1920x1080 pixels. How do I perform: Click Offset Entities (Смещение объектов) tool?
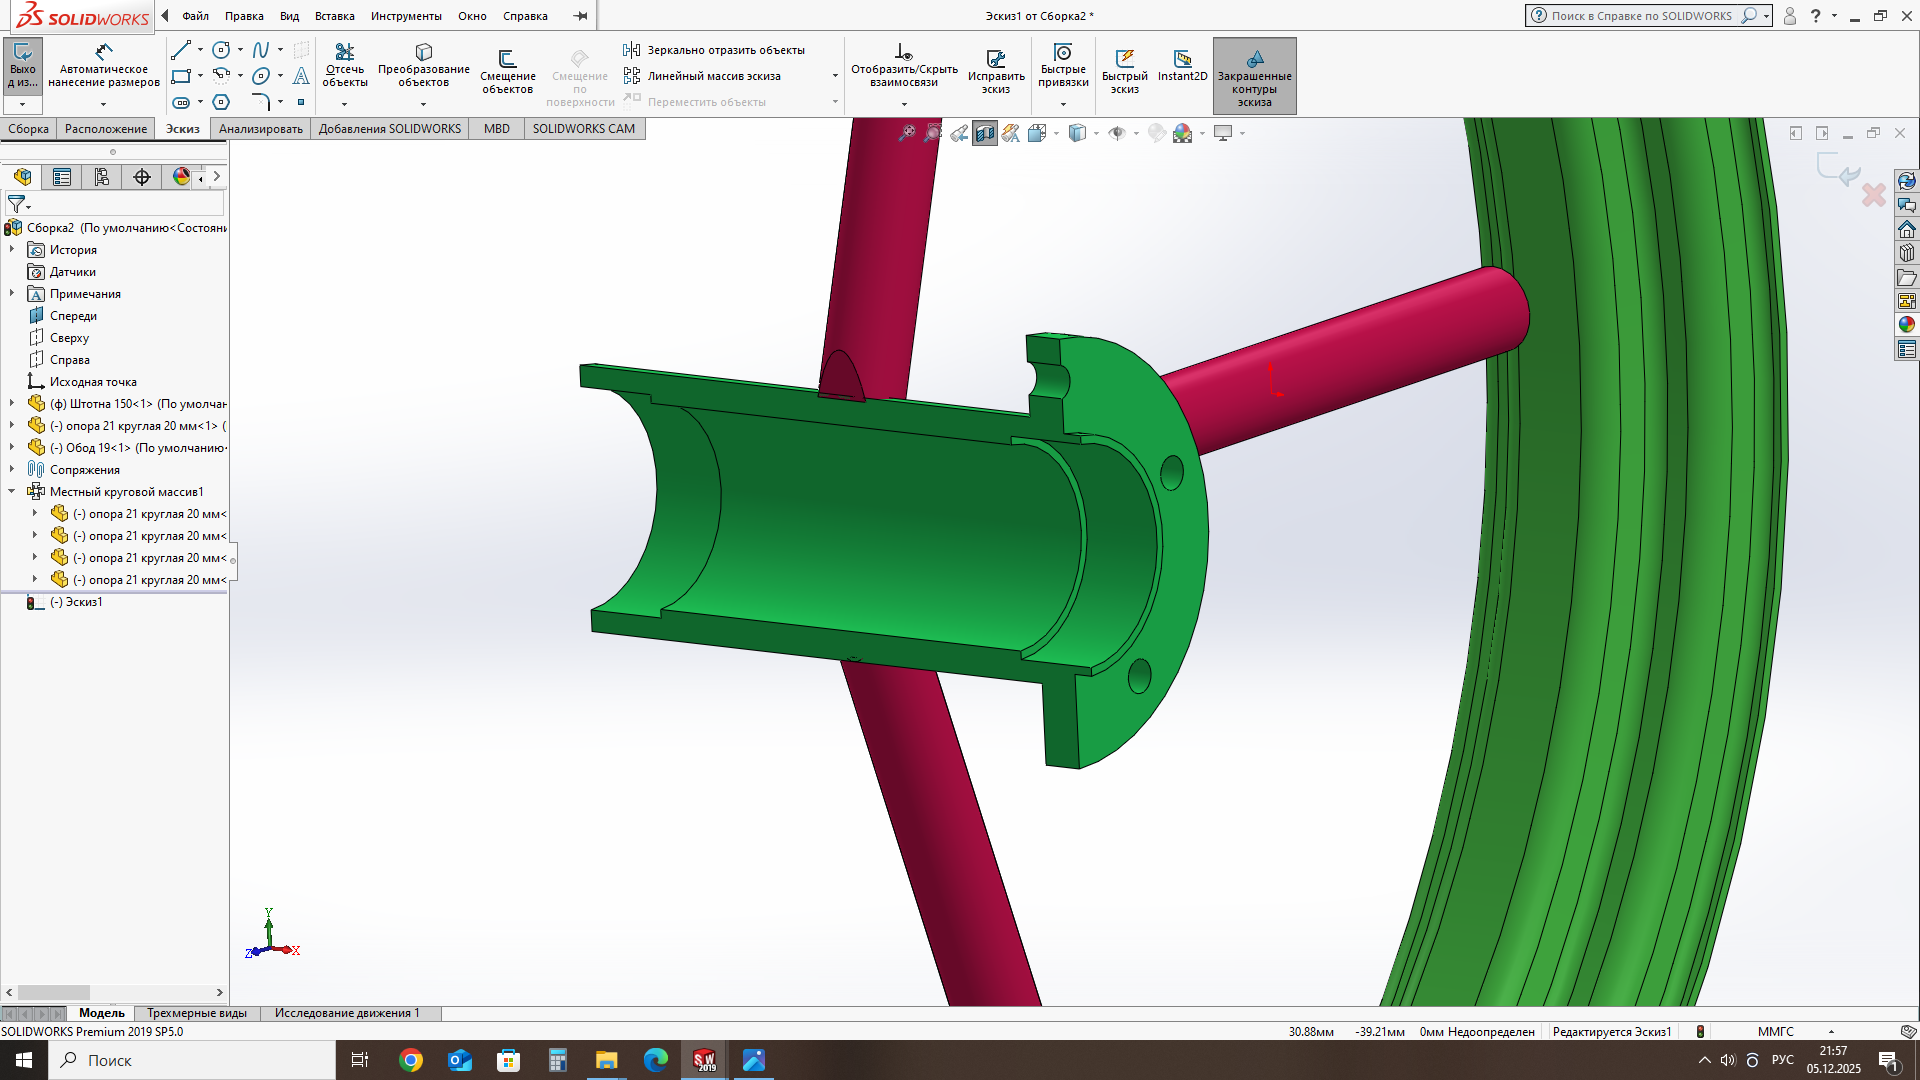pos(507,59)
